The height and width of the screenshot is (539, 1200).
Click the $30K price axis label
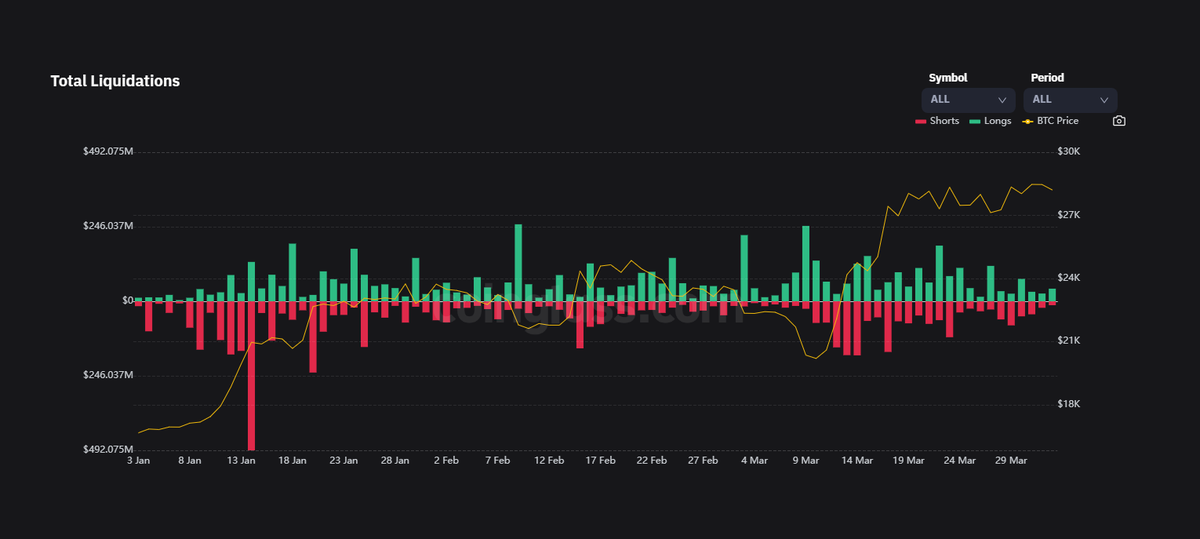(1069, 152)
